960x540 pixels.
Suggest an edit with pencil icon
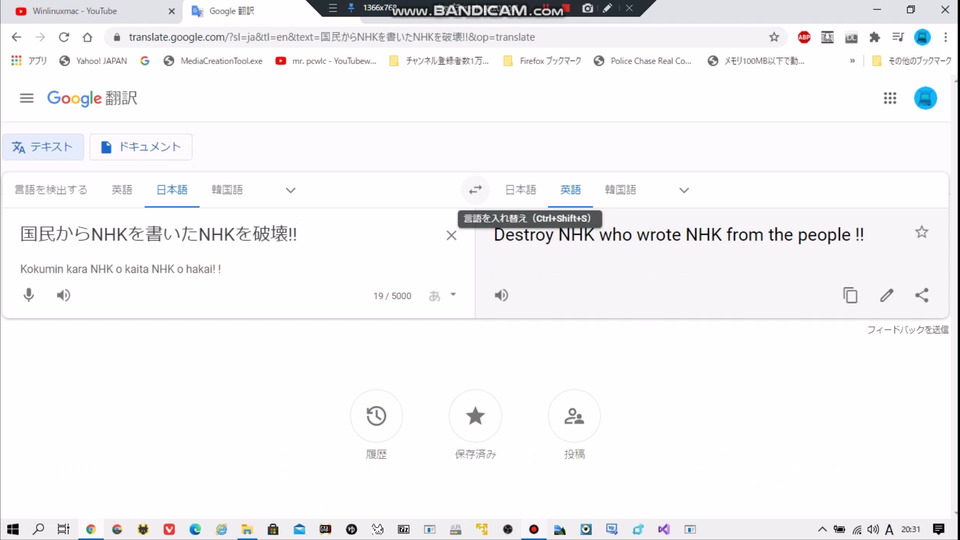(887, 295)
